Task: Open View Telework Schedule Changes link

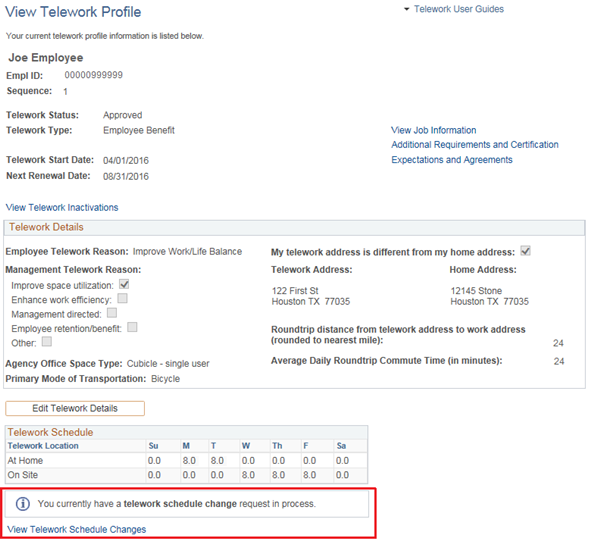Action: (x=76, y=530)
